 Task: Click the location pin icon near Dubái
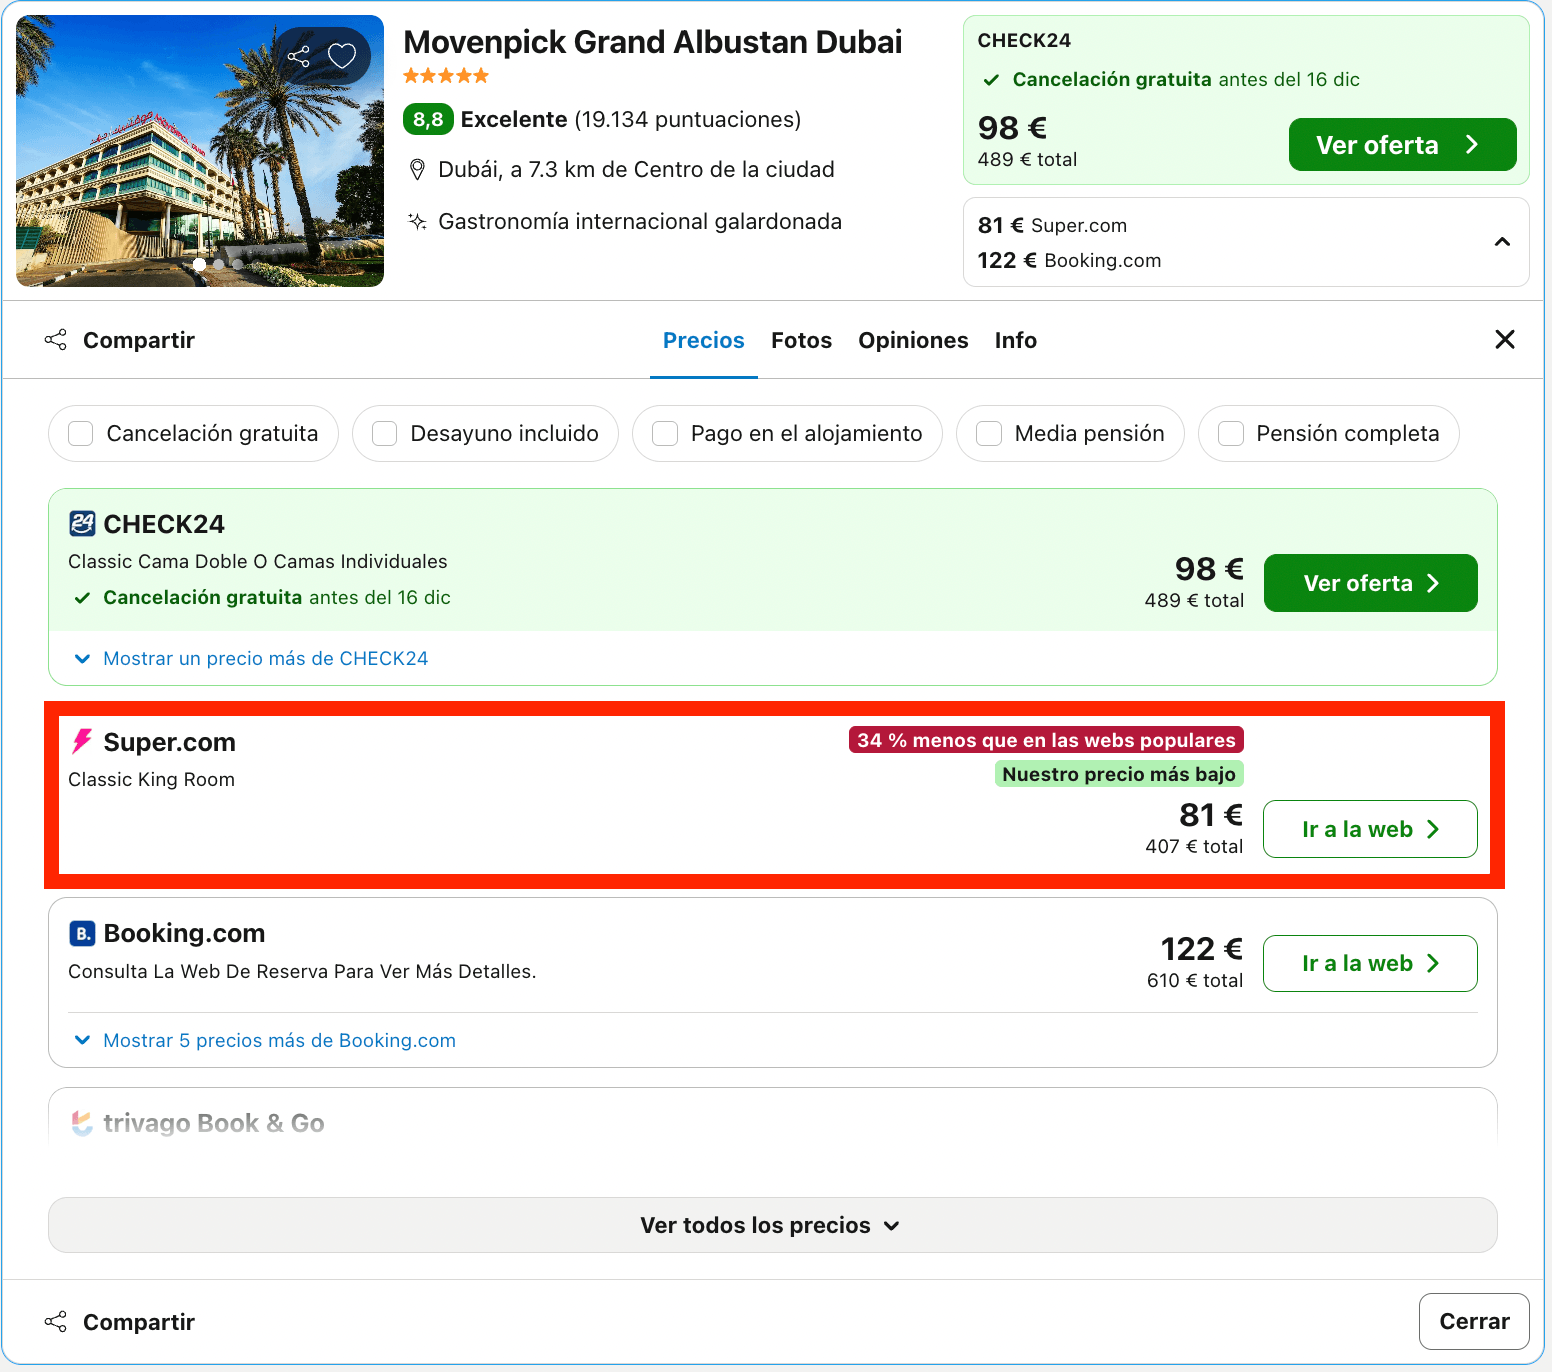(418, 170)
